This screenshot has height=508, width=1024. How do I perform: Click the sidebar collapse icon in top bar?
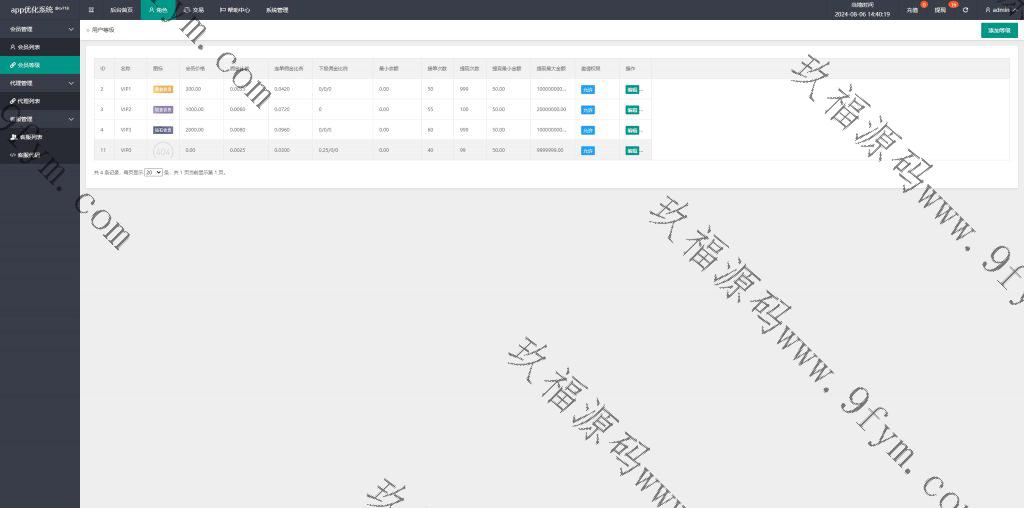pos(91,10)
